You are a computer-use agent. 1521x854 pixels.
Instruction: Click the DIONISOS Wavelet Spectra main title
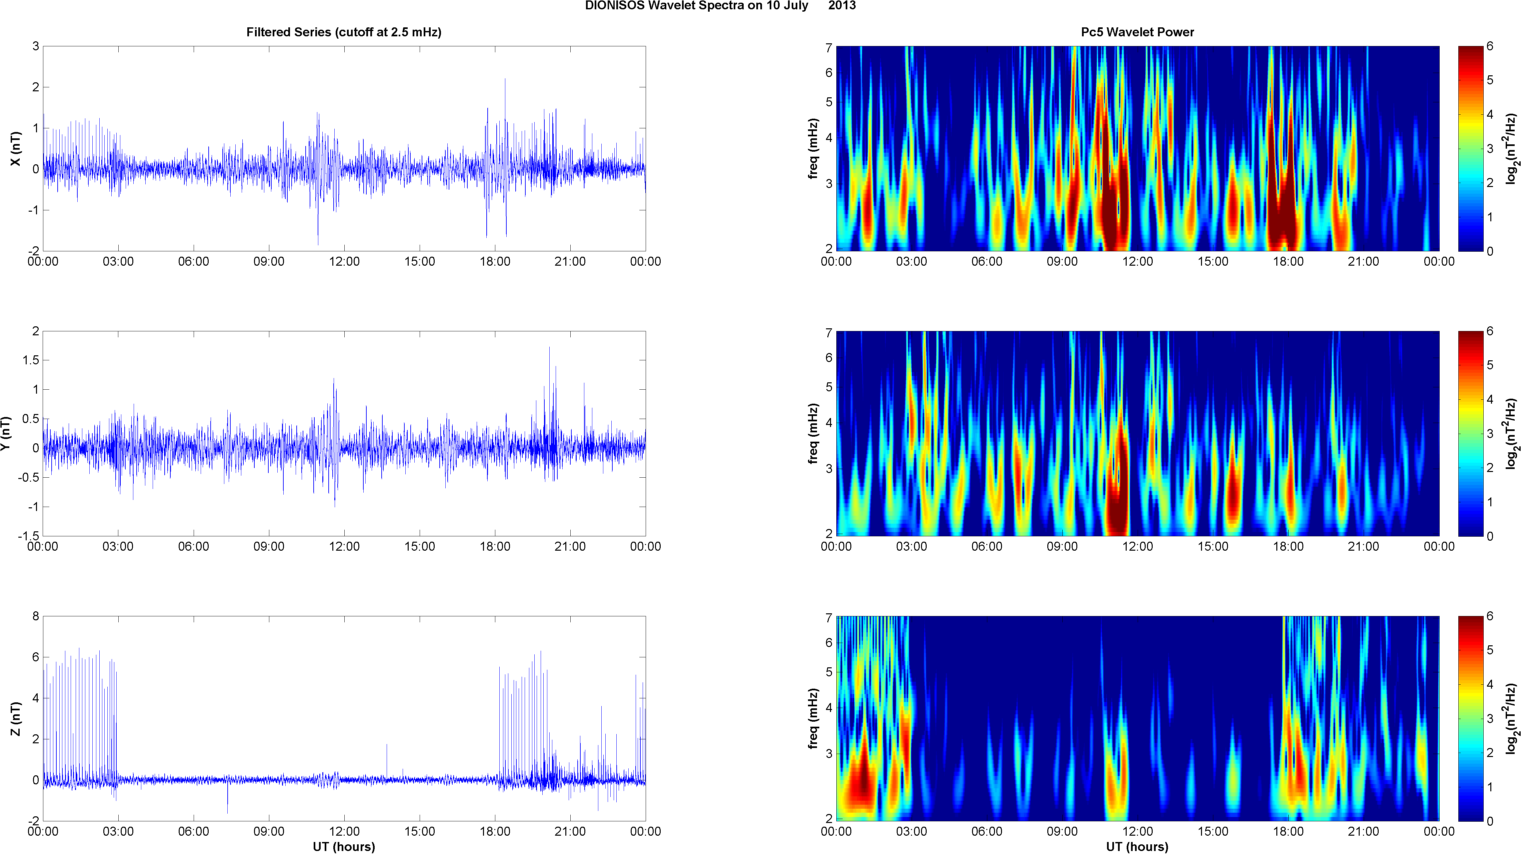pyautogui.click(x=720, y=6)
